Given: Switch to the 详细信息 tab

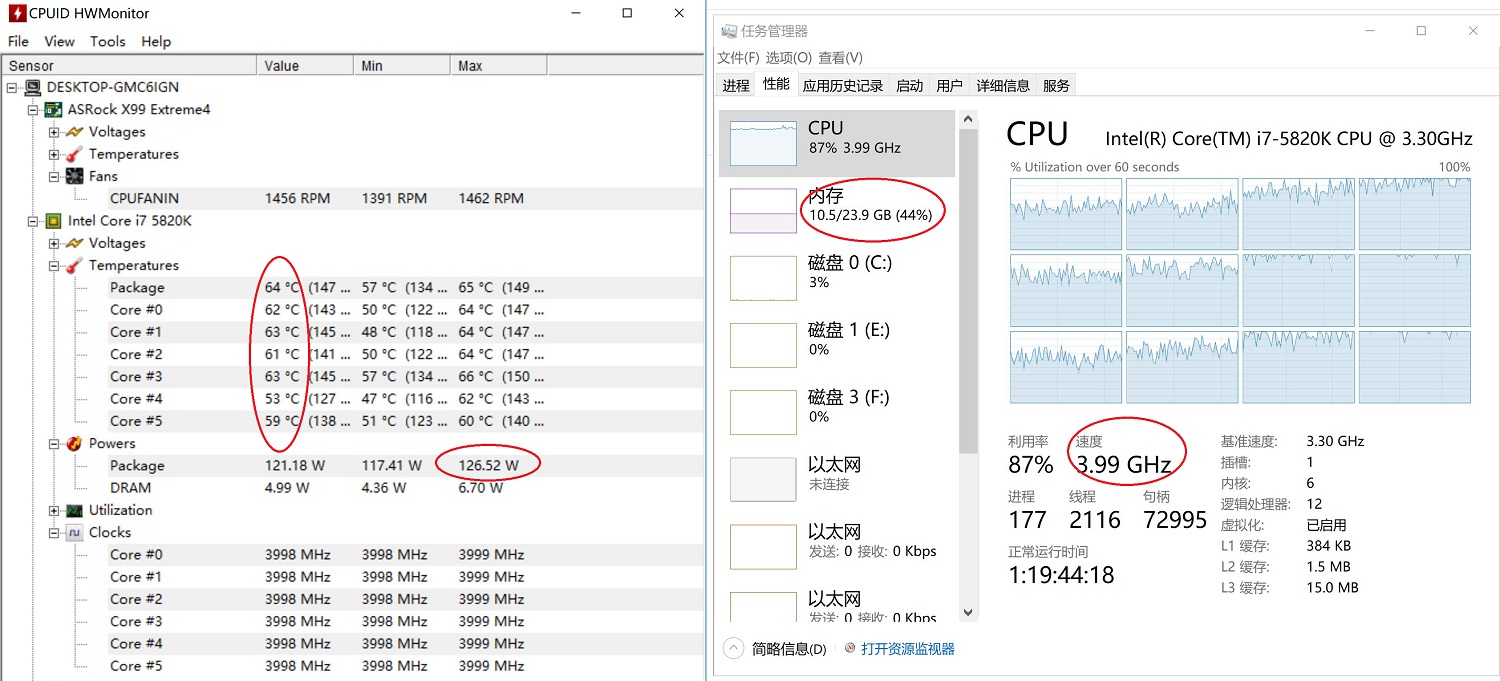Looking at the screenshot, I should coord(1003,85).
